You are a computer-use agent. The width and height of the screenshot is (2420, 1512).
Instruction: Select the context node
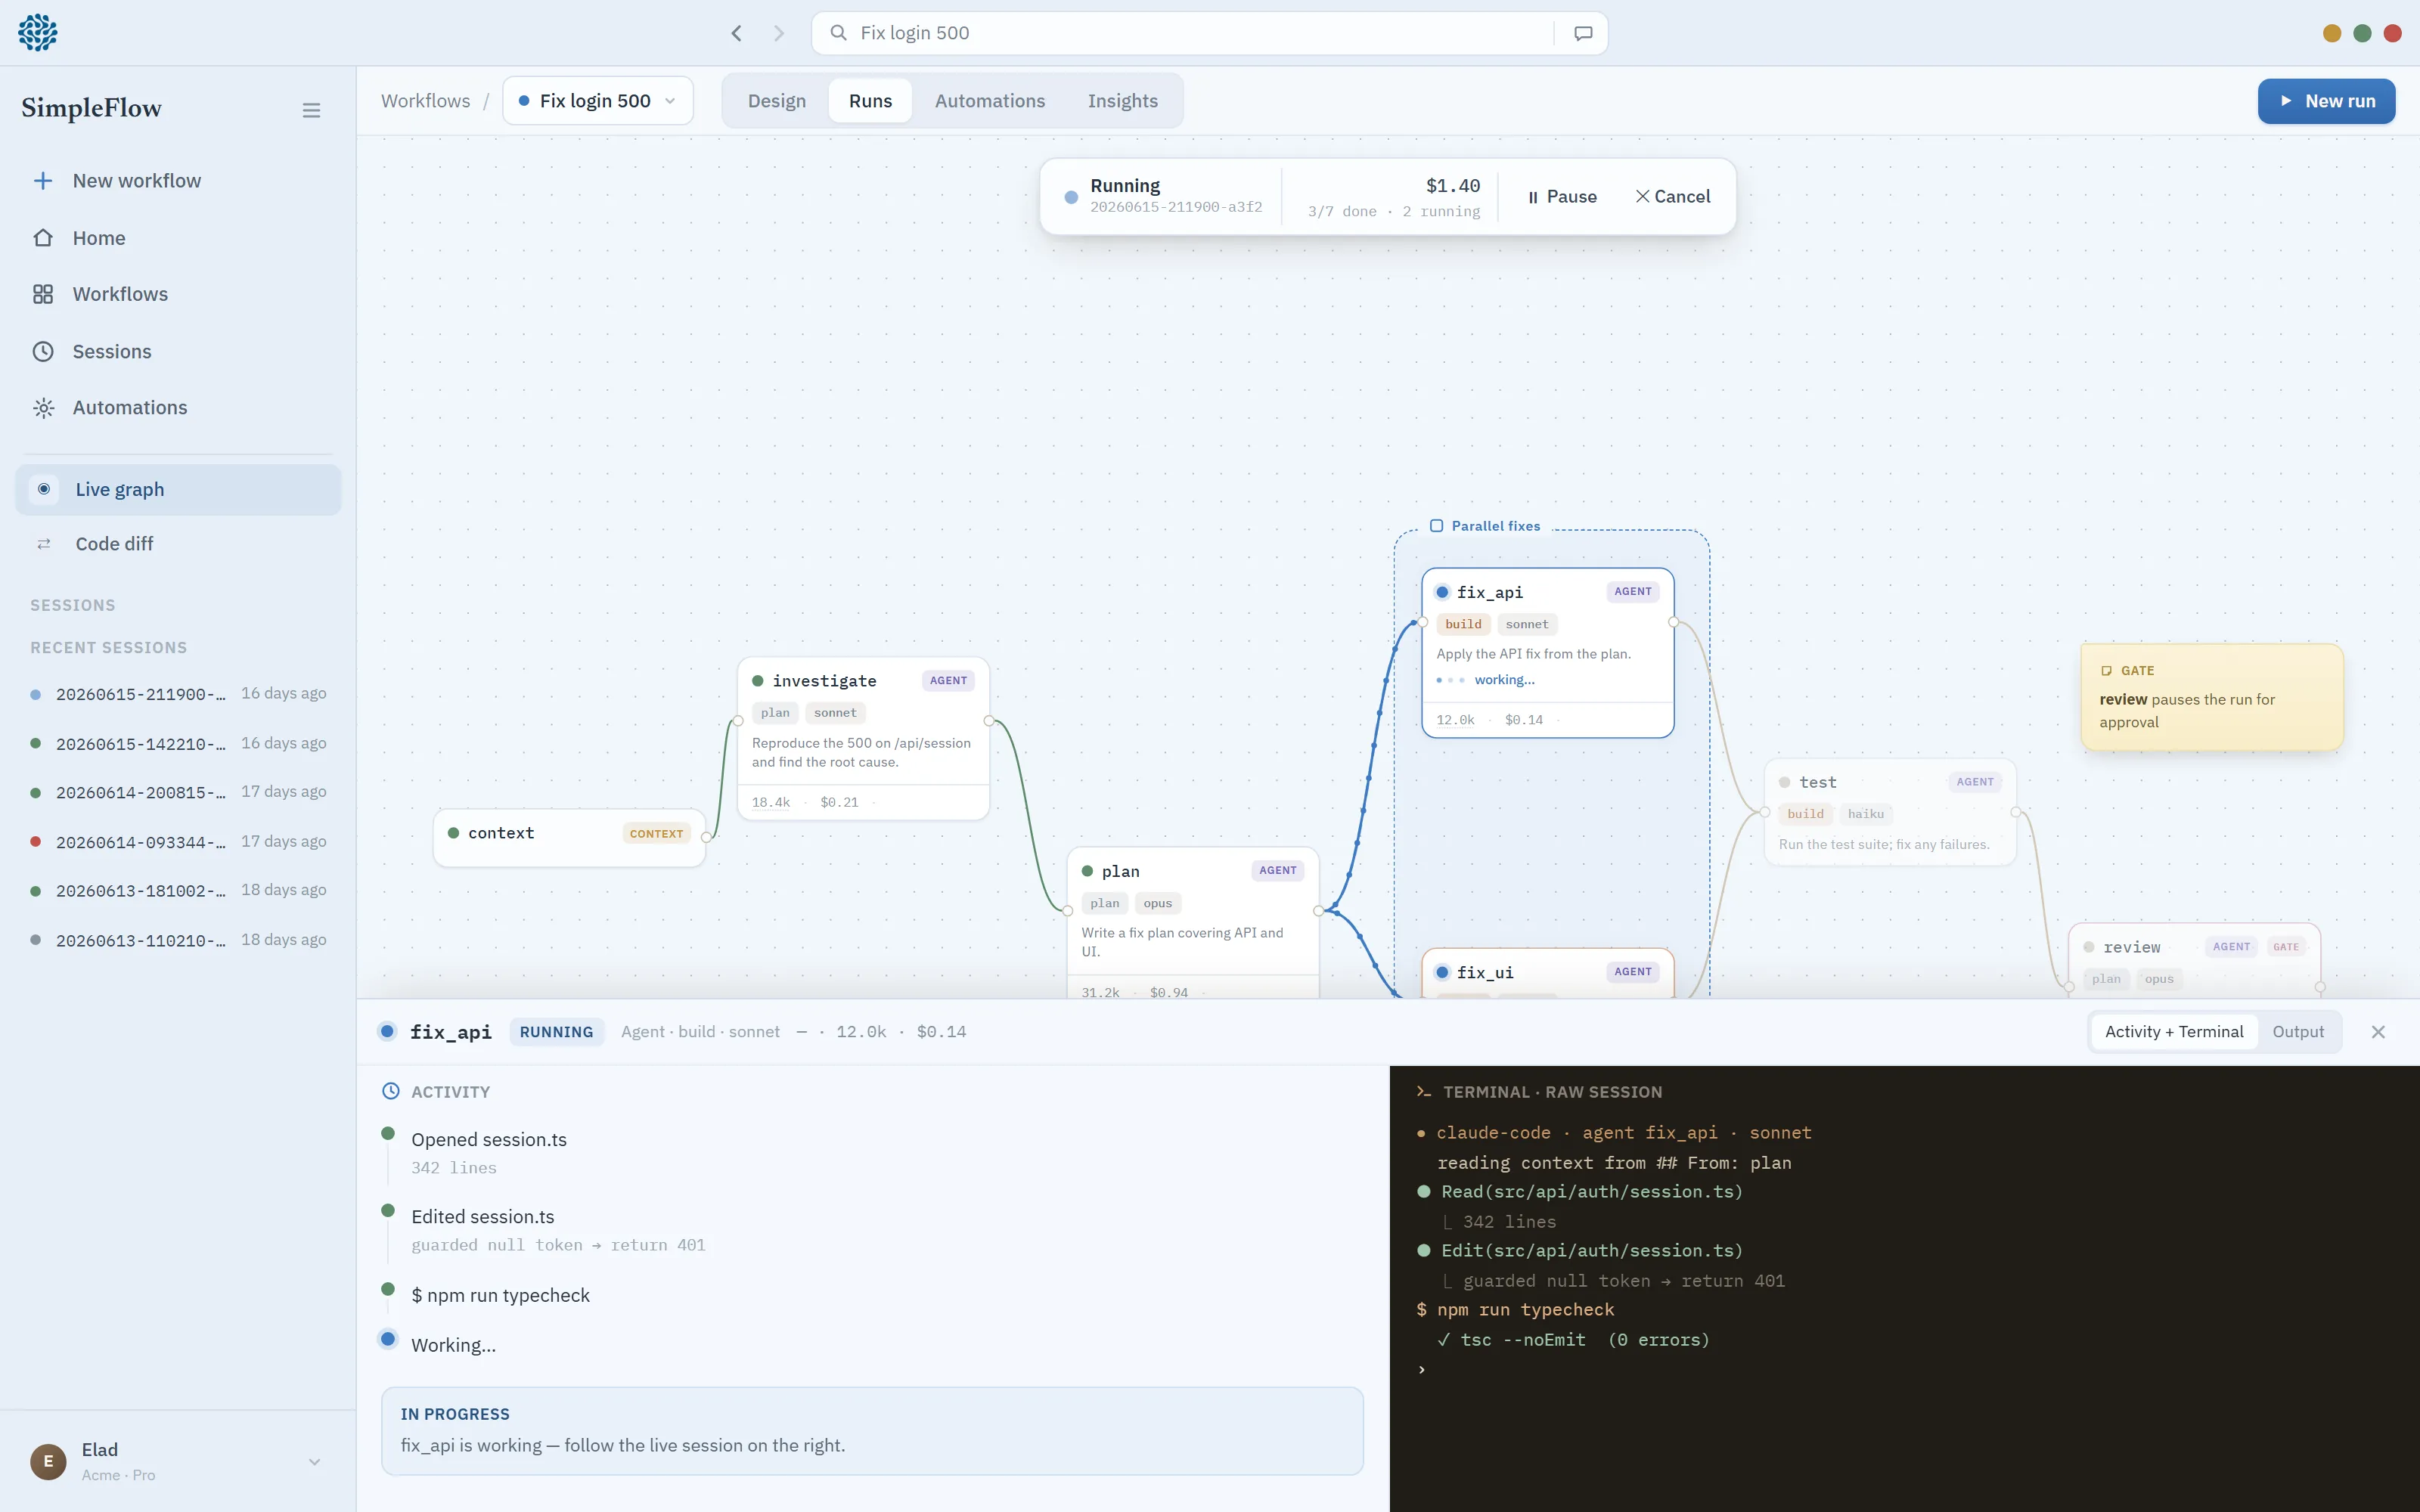569,837
